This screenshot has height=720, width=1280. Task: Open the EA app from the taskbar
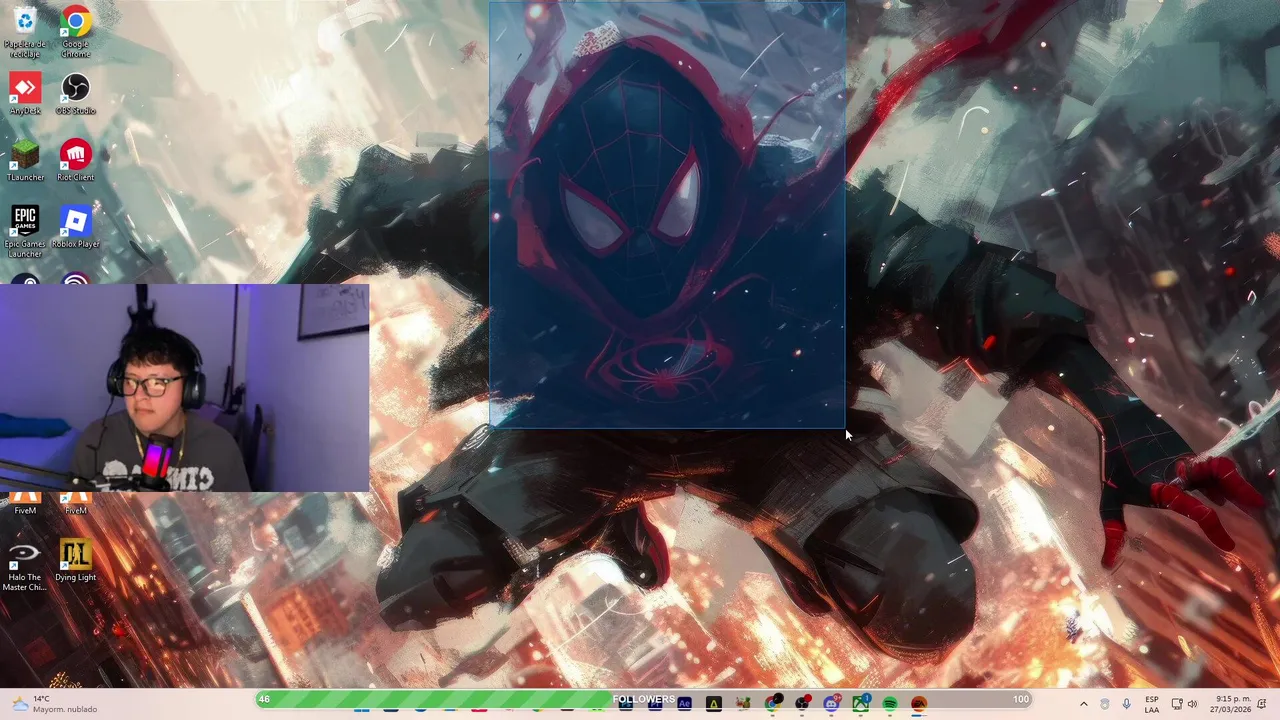click(919, 704)
